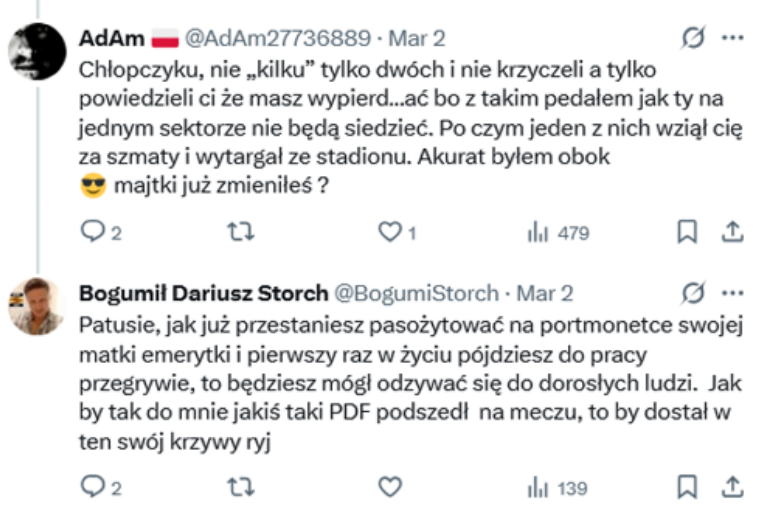This screenshot has width=769, height=513.
Task: Open Bogumił Dariusz Storch's avatar
Action: click(x=37, y=304)
